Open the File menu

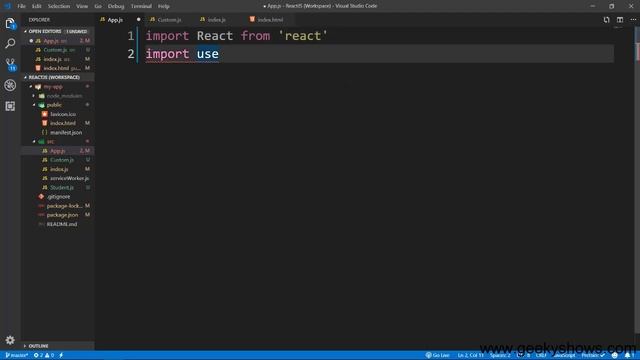pos(21,6)
